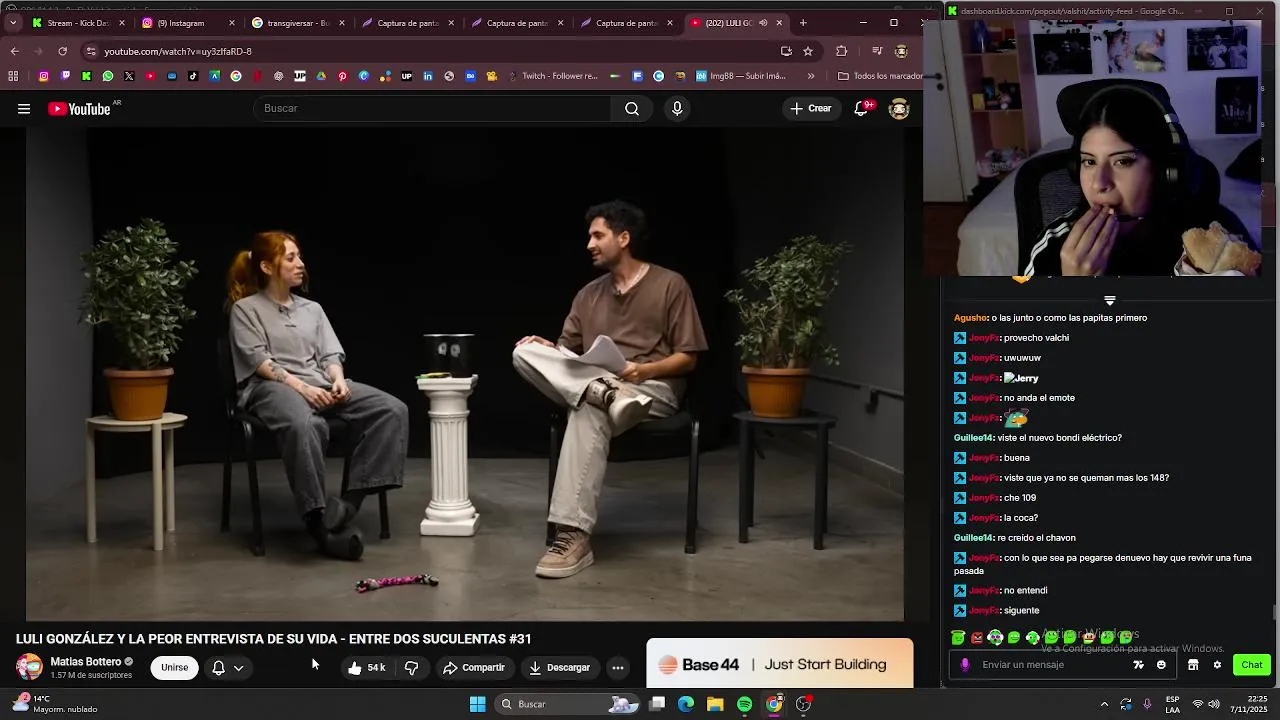Bookmark this page with the star icon
1280x720 pixels.
pyautogui.click(x=808, y=51)
